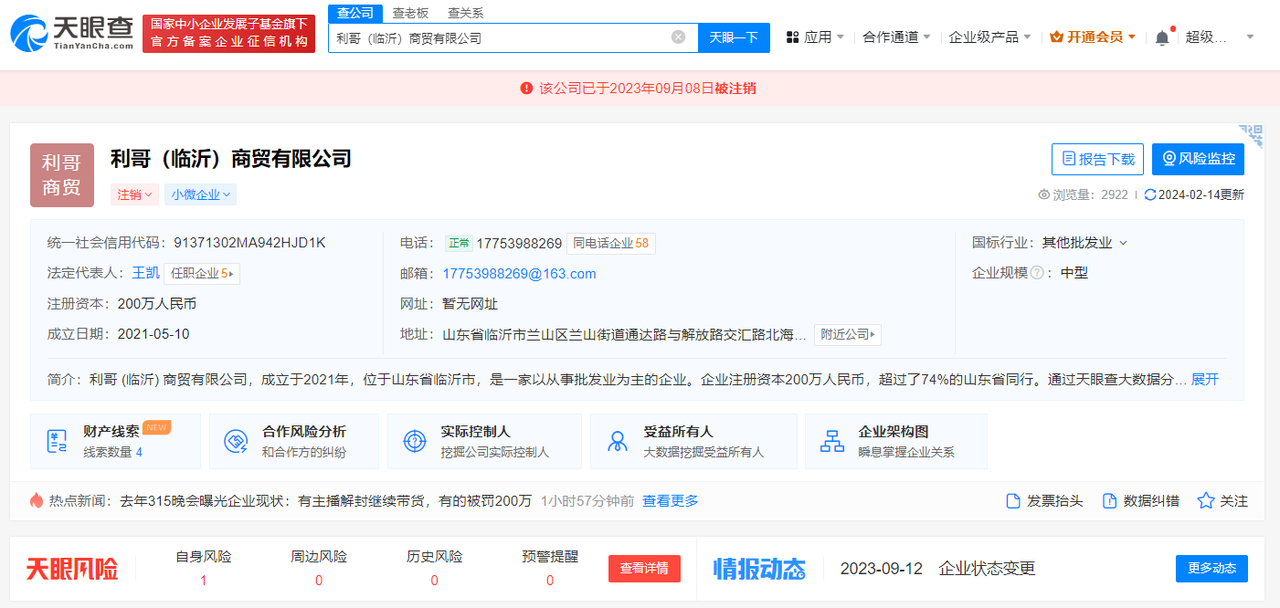Expand the 注销 status dropdown tag

pos(135,195)
